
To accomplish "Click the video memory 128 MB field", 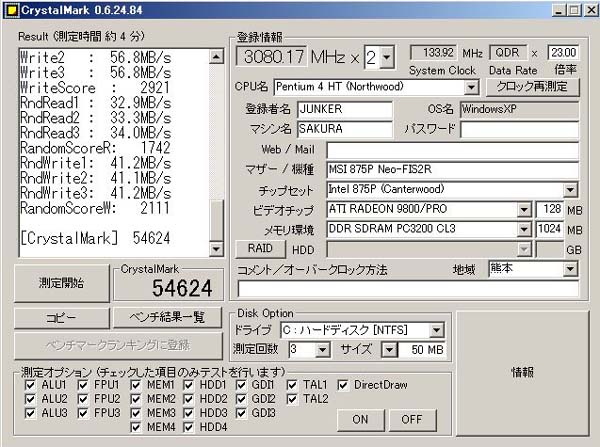I will [550, 209].
